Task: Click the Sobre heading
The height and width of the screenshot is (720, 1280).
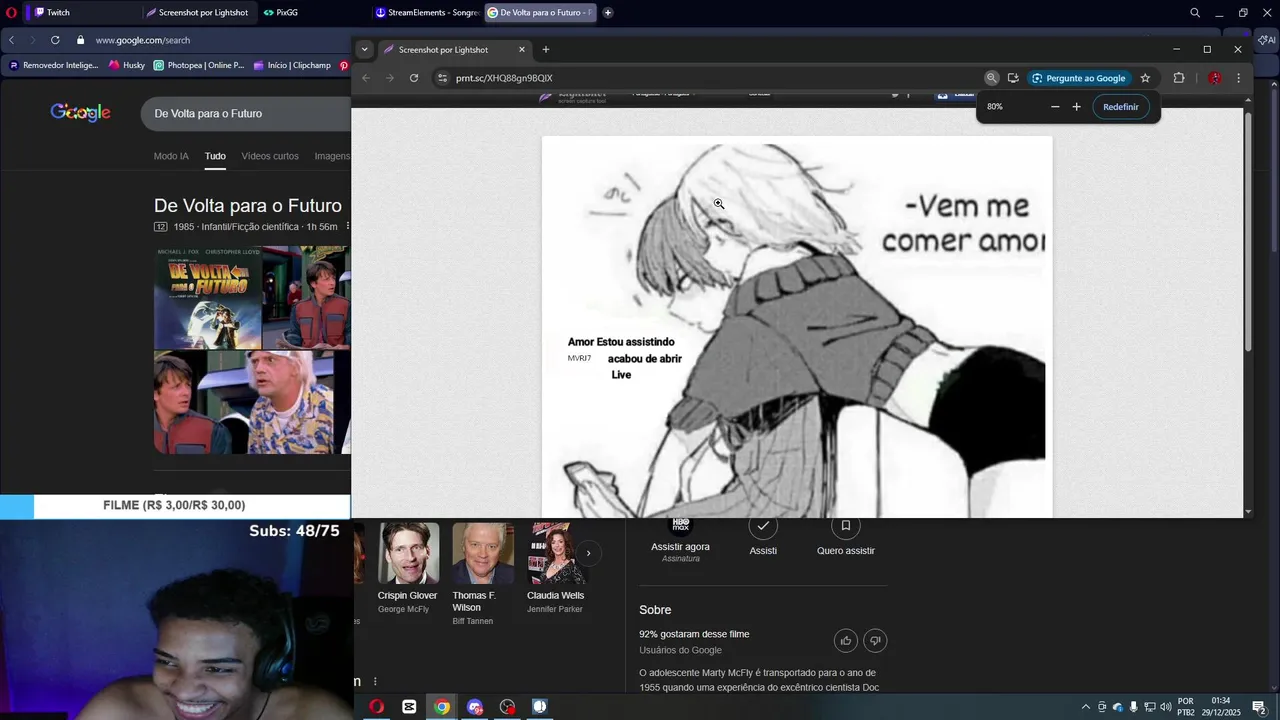Action: tap(655, 610)
